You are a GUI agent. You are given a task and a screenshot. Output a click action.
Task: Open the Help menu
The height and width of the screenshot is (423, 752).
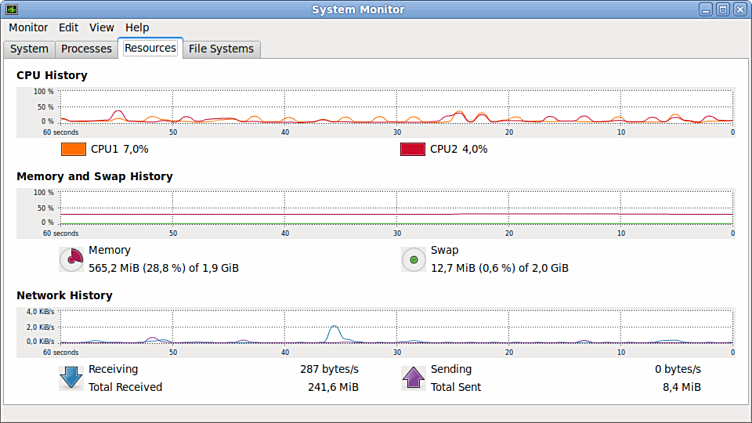[137, 28]
